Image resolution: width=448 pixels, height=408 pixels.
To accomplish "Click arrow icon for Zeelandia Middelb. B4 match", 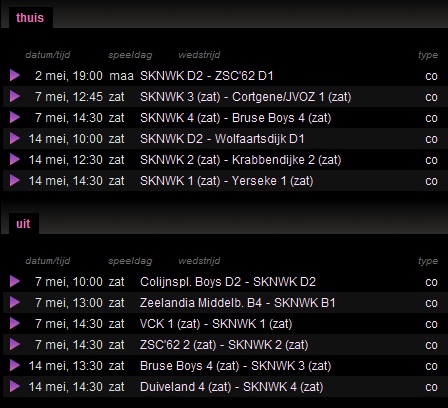I will click(x=15, y=302).
